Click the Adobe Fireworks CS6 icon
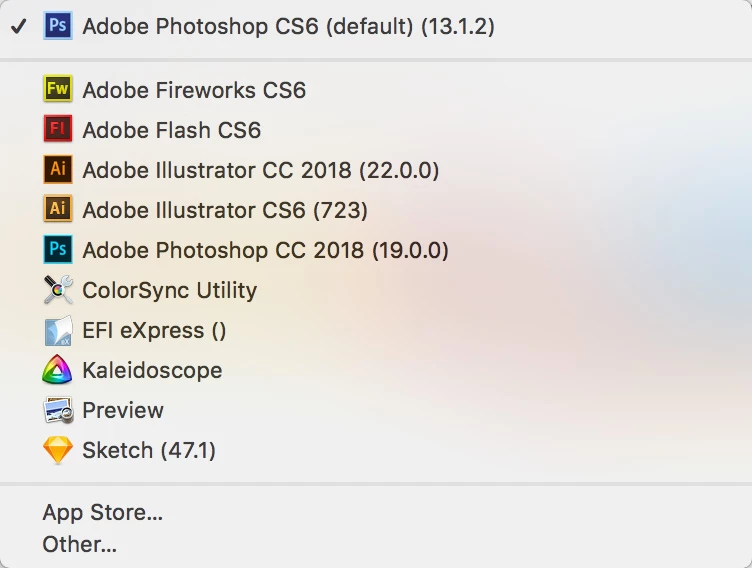Viewport: 752px width, 568px height. pos(58,90)
